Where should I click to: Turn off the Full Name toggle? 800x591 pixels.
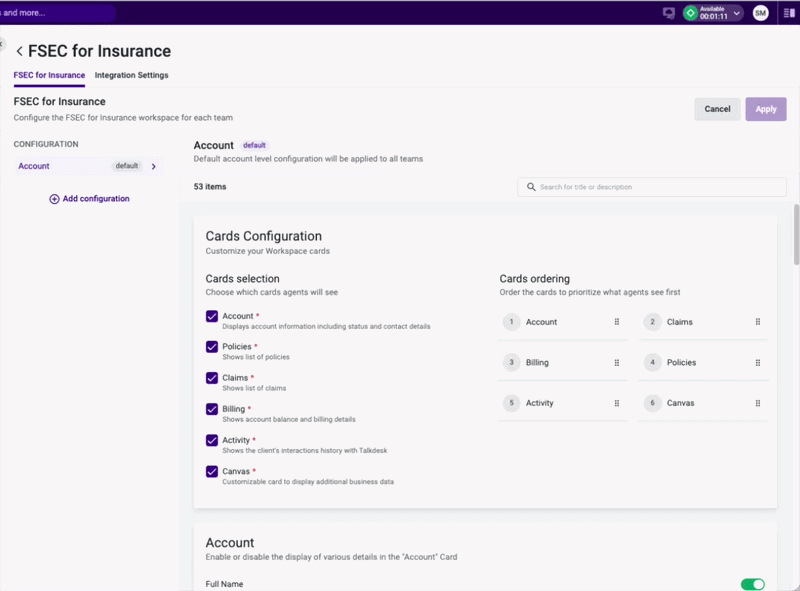pos(753,584)
